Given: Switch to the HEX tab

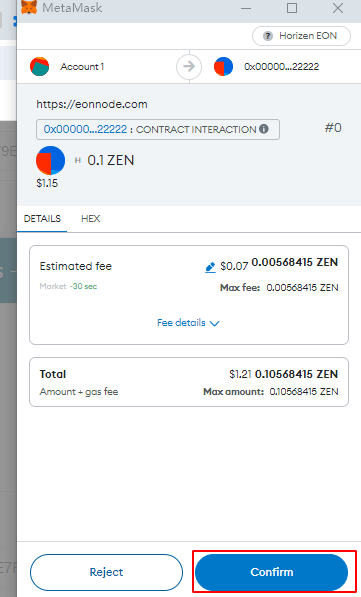Looking at the screenshot, I should tap(91, 219).
